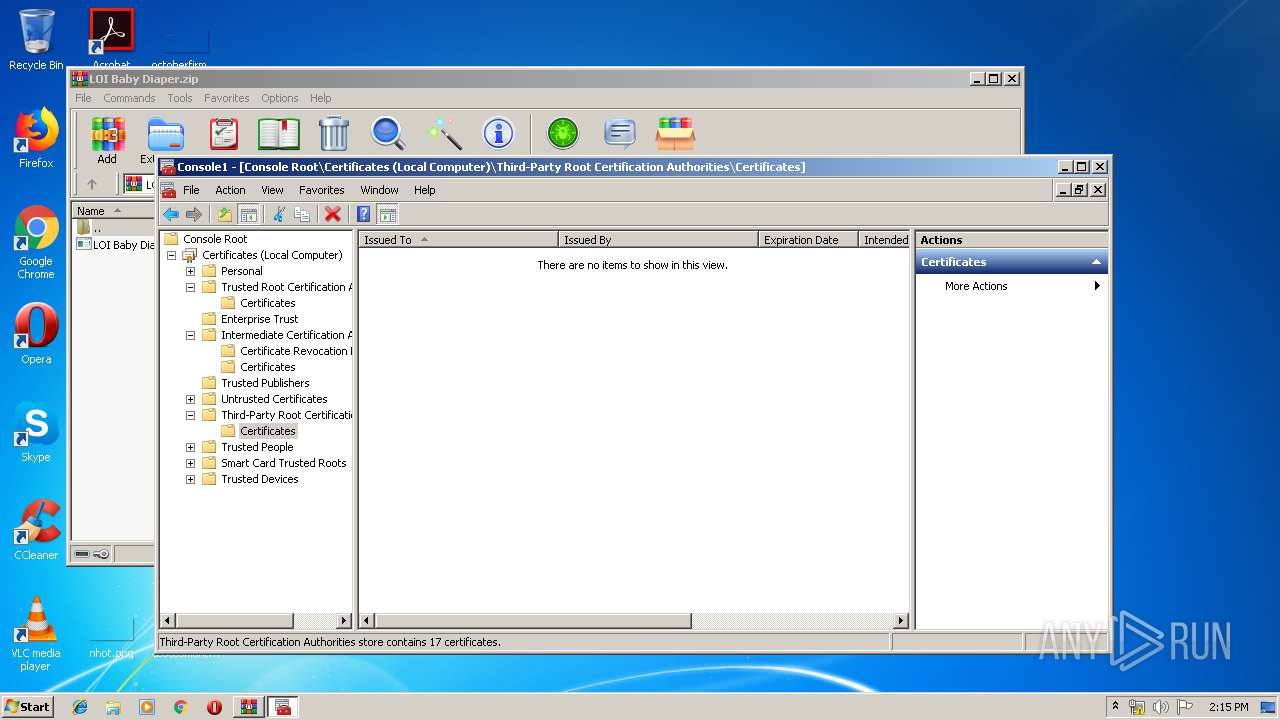Viewport: 1280px width, 720px height.
Task: Open CCleaner desktop shortcut
Action: point(36,530)
